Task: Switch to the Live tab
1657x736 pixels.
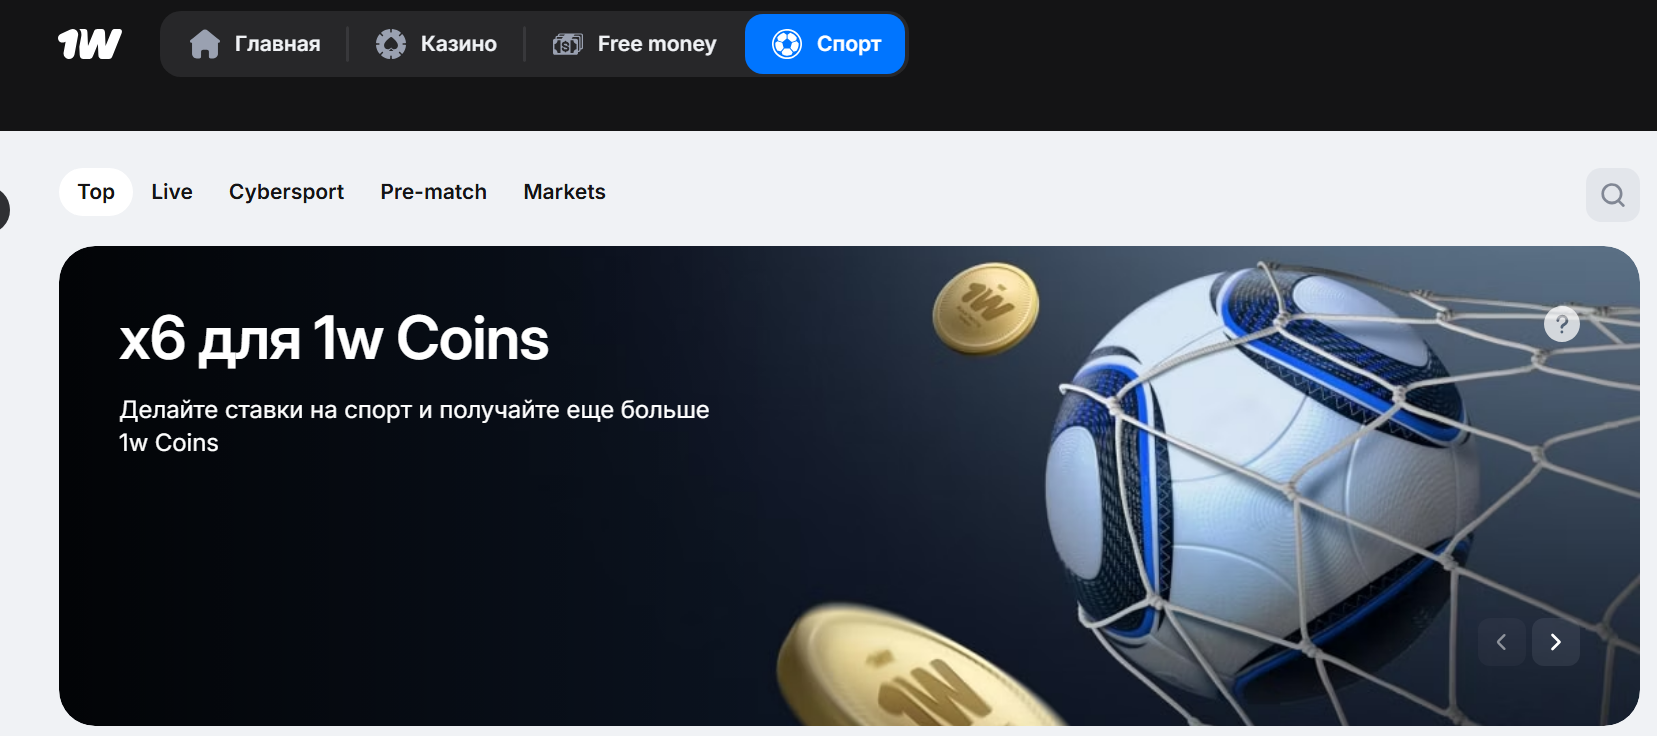Action: click(172, 192)
